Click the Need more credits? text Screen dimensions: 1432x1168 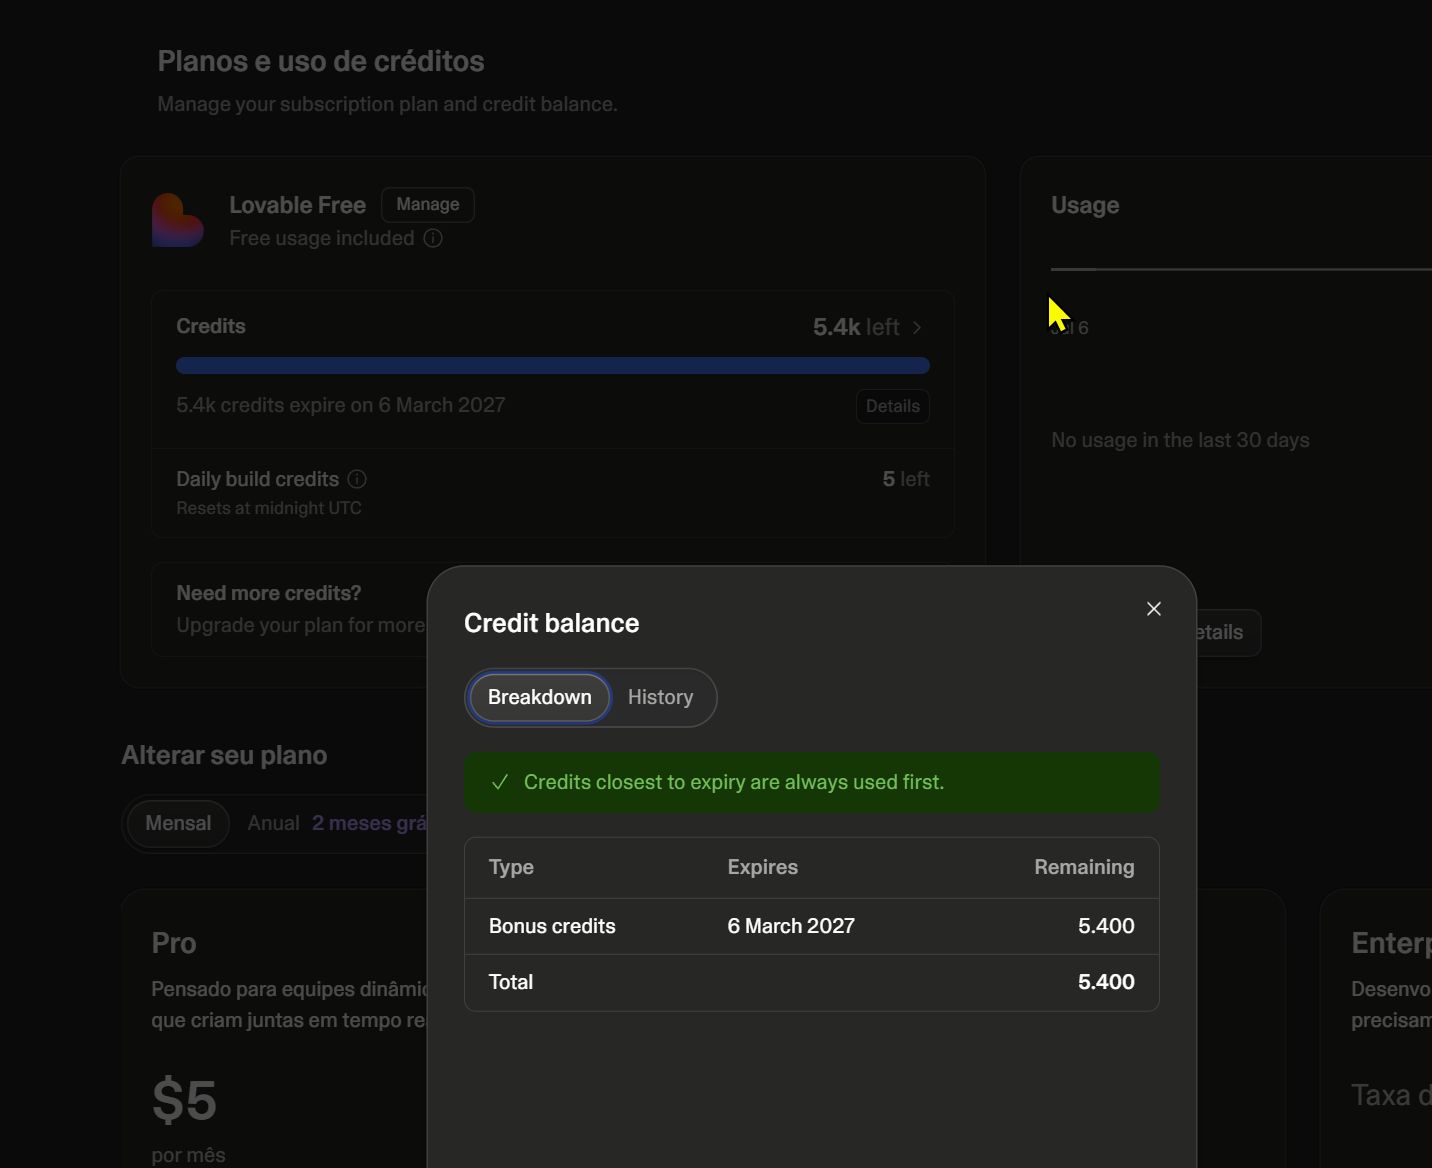[269, 593]
